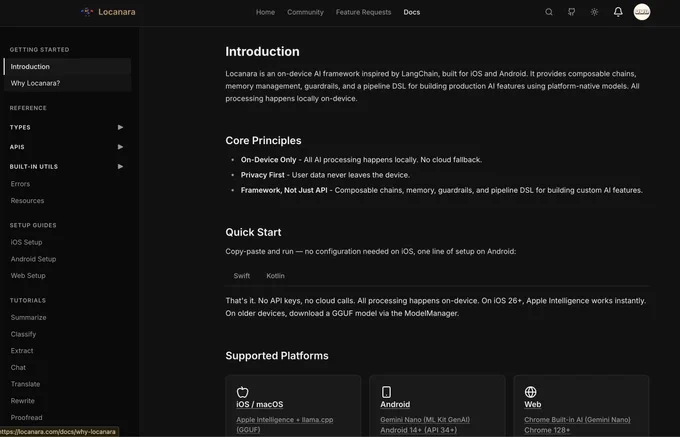The height and width of the screenshot is (437, 680).
Task: Open the Errors reference page
Action: pyautogui.click(x=20, y=184)
